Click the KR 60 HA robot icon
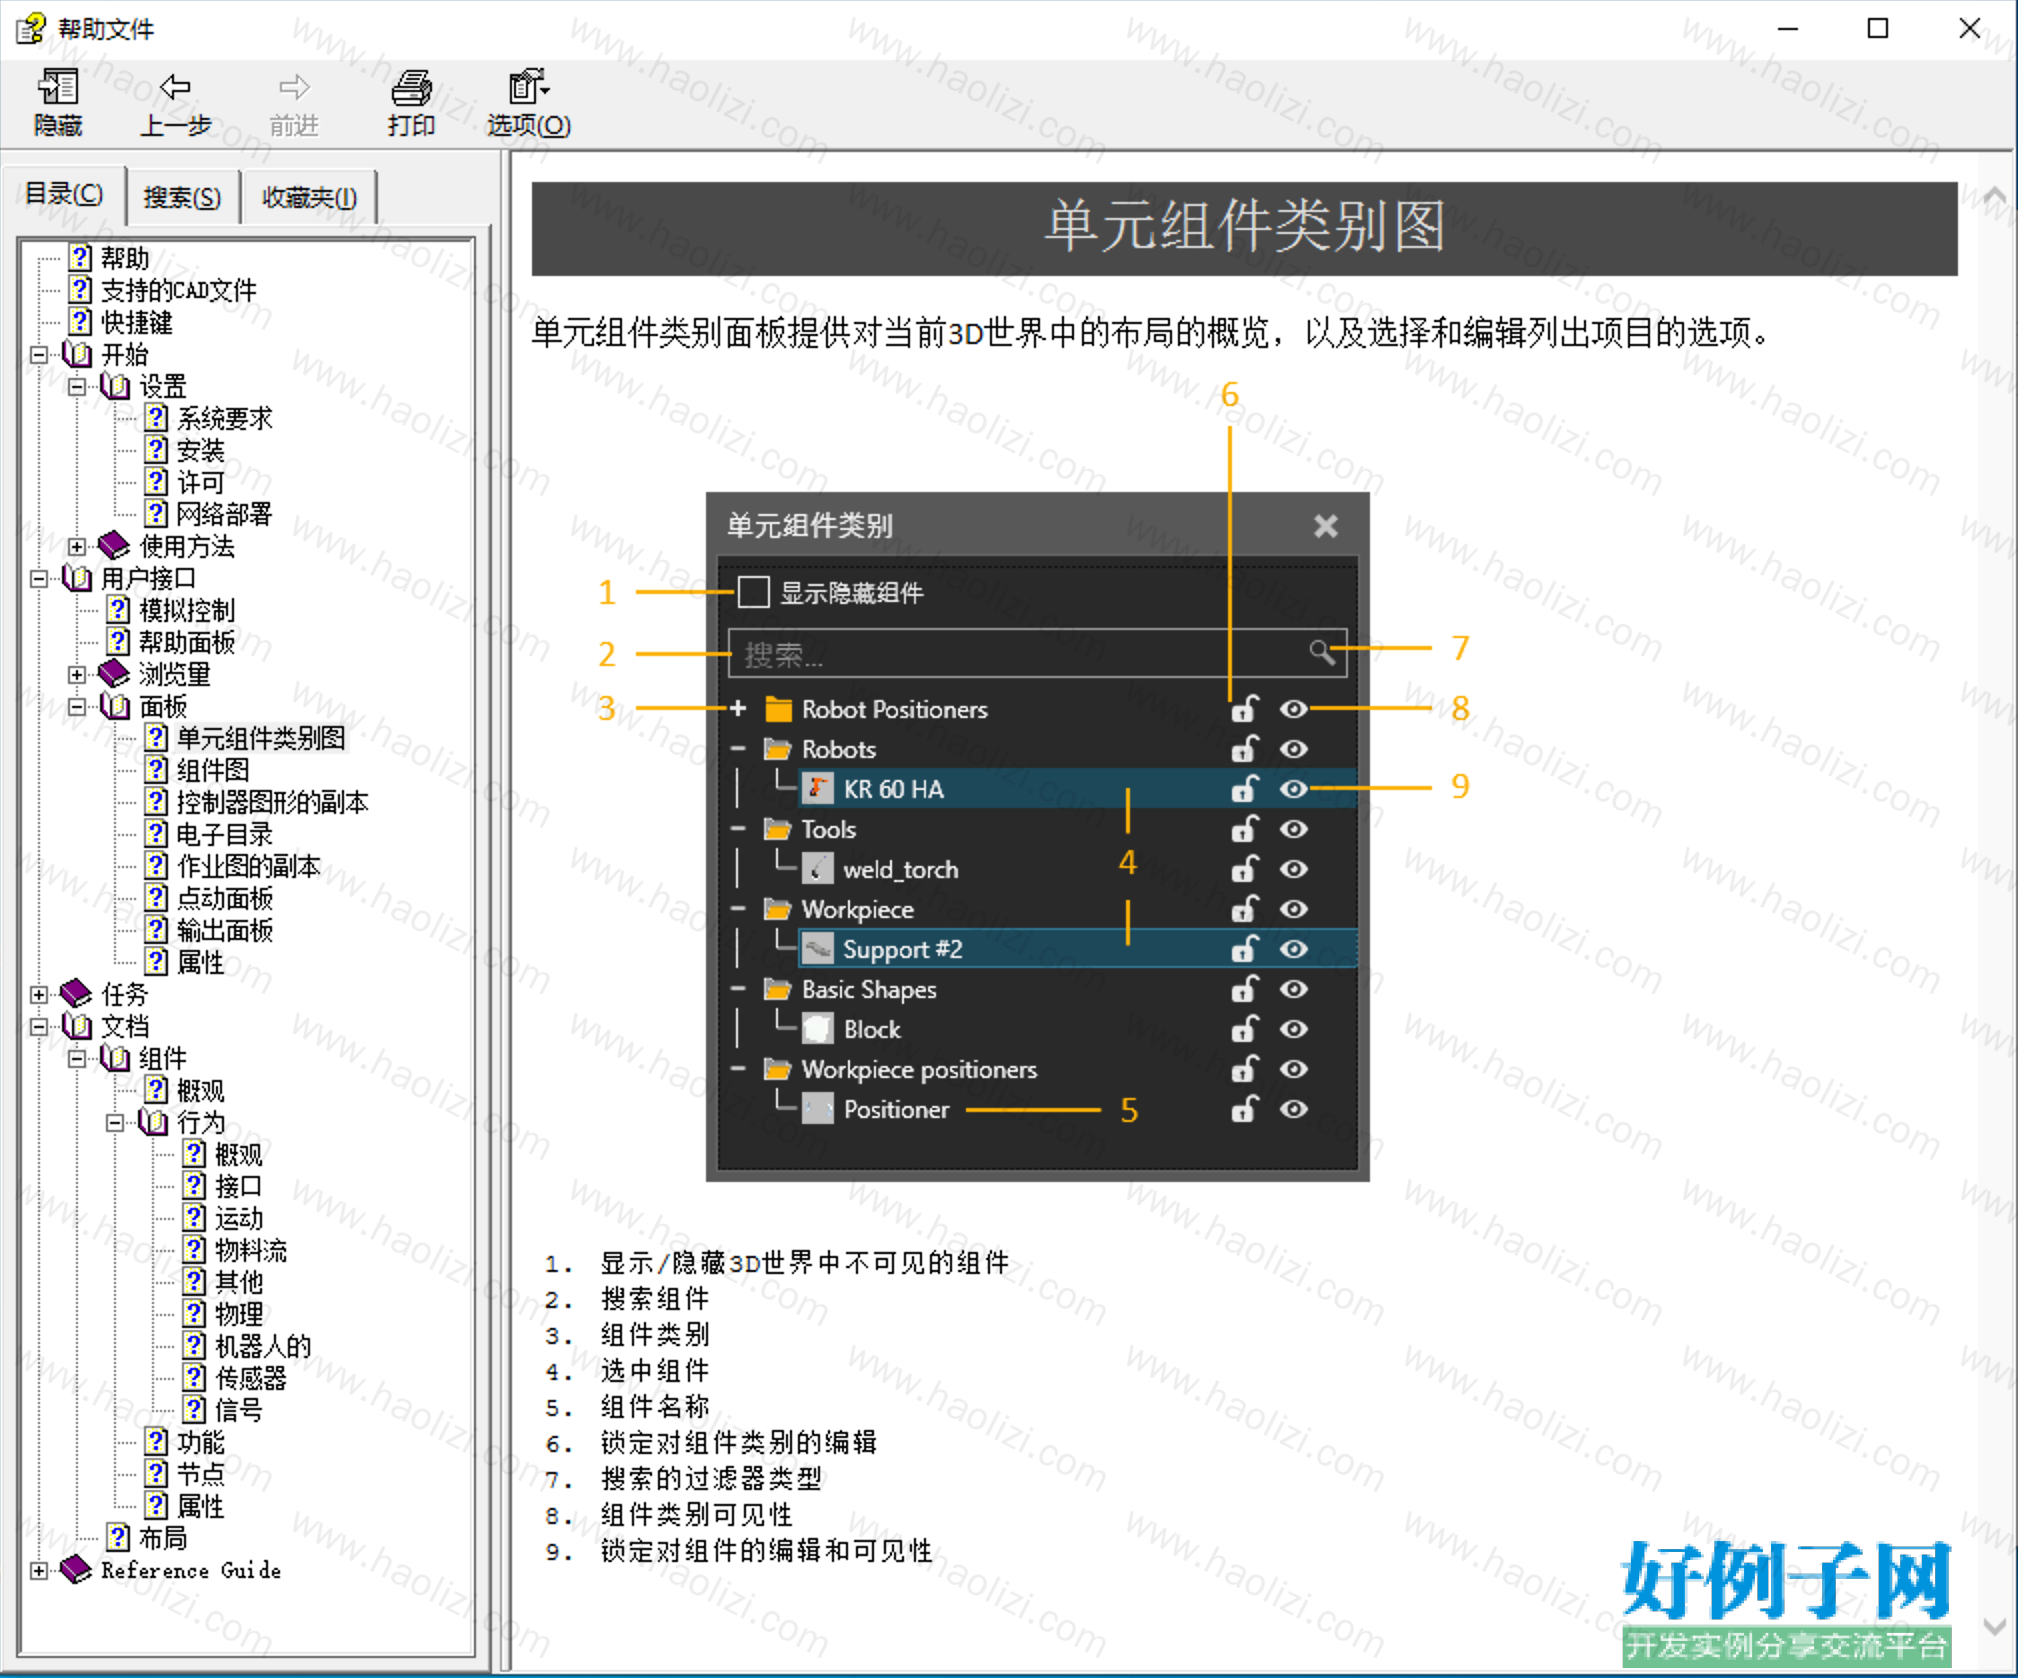 click(818, 789)
